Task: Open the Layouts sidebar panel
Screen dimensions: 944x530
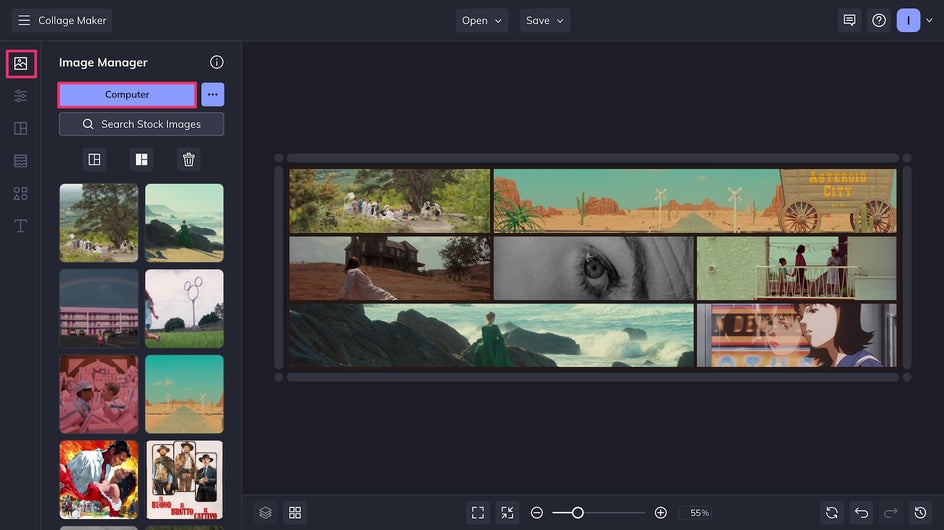Action: tap(20, 128)
